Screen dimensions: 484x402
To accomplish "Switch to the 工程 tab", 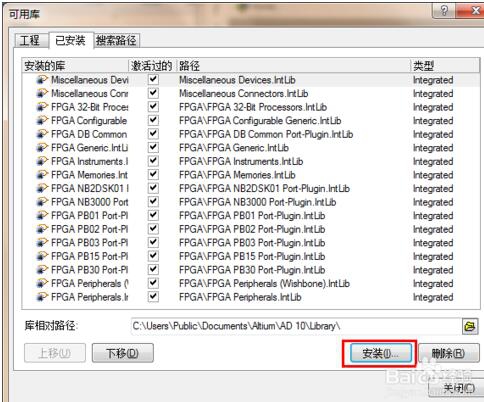I will pyautogui.click(x=30, y=41).
